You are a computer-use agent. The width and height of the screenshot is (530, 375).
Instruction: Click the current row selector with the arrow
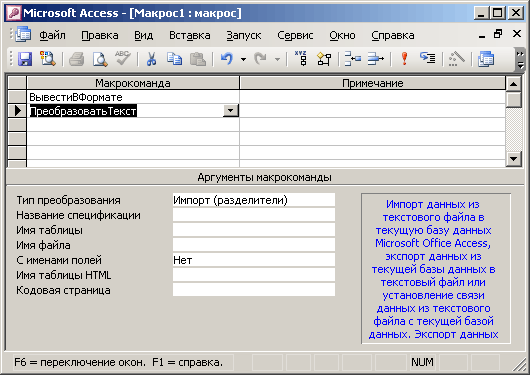[x=17, y=111]
